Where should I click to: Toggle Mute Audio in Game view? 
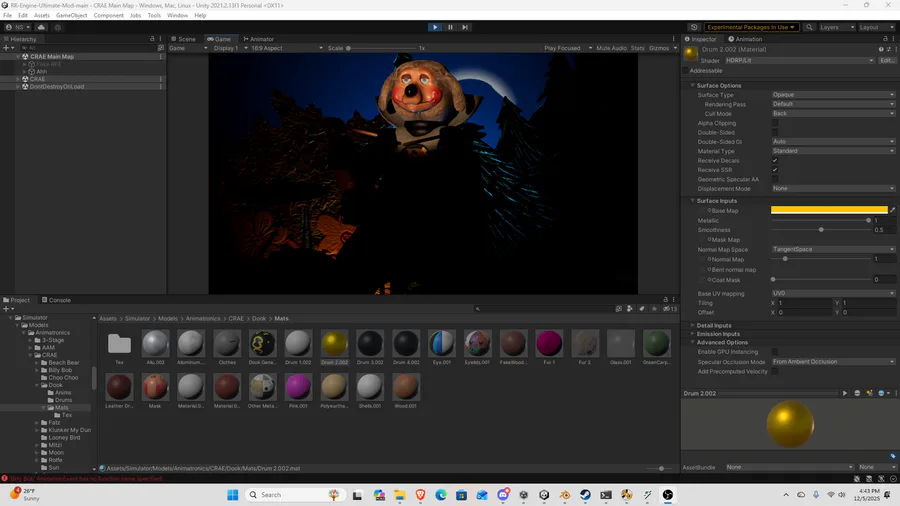click(x=611, y=48)
